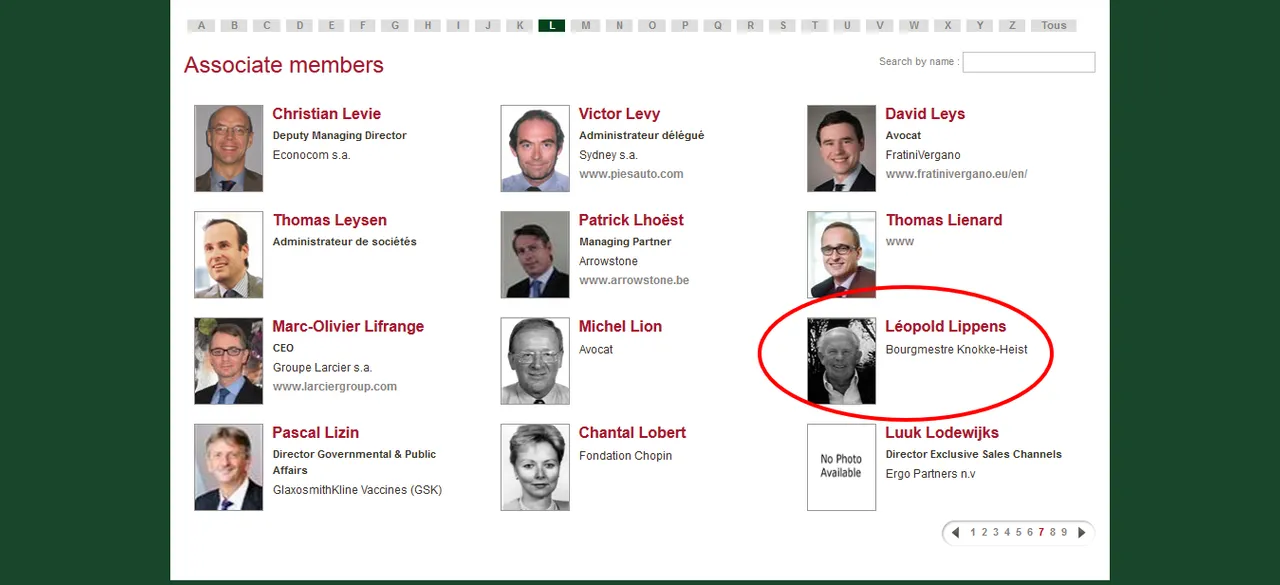The width and height of the screenshot is (1280, 585).
Task: Open Thomas Lienard's profile photo
Action: 841,254
